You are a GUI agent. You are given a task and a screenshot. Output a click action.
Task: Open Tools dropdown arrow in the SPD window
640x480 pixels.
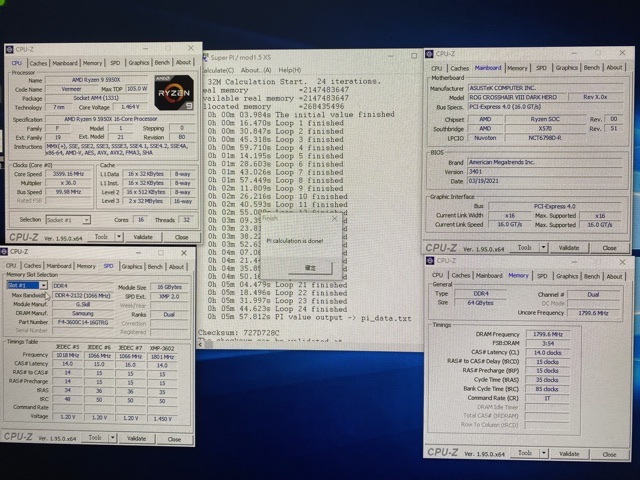(112, 438)
